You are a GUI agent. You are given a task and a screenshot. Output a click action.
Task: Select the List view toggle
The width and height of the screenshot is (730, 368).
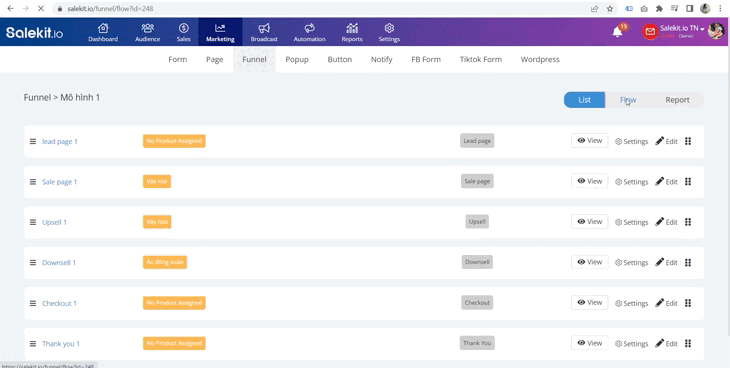[x=584, y=100]
